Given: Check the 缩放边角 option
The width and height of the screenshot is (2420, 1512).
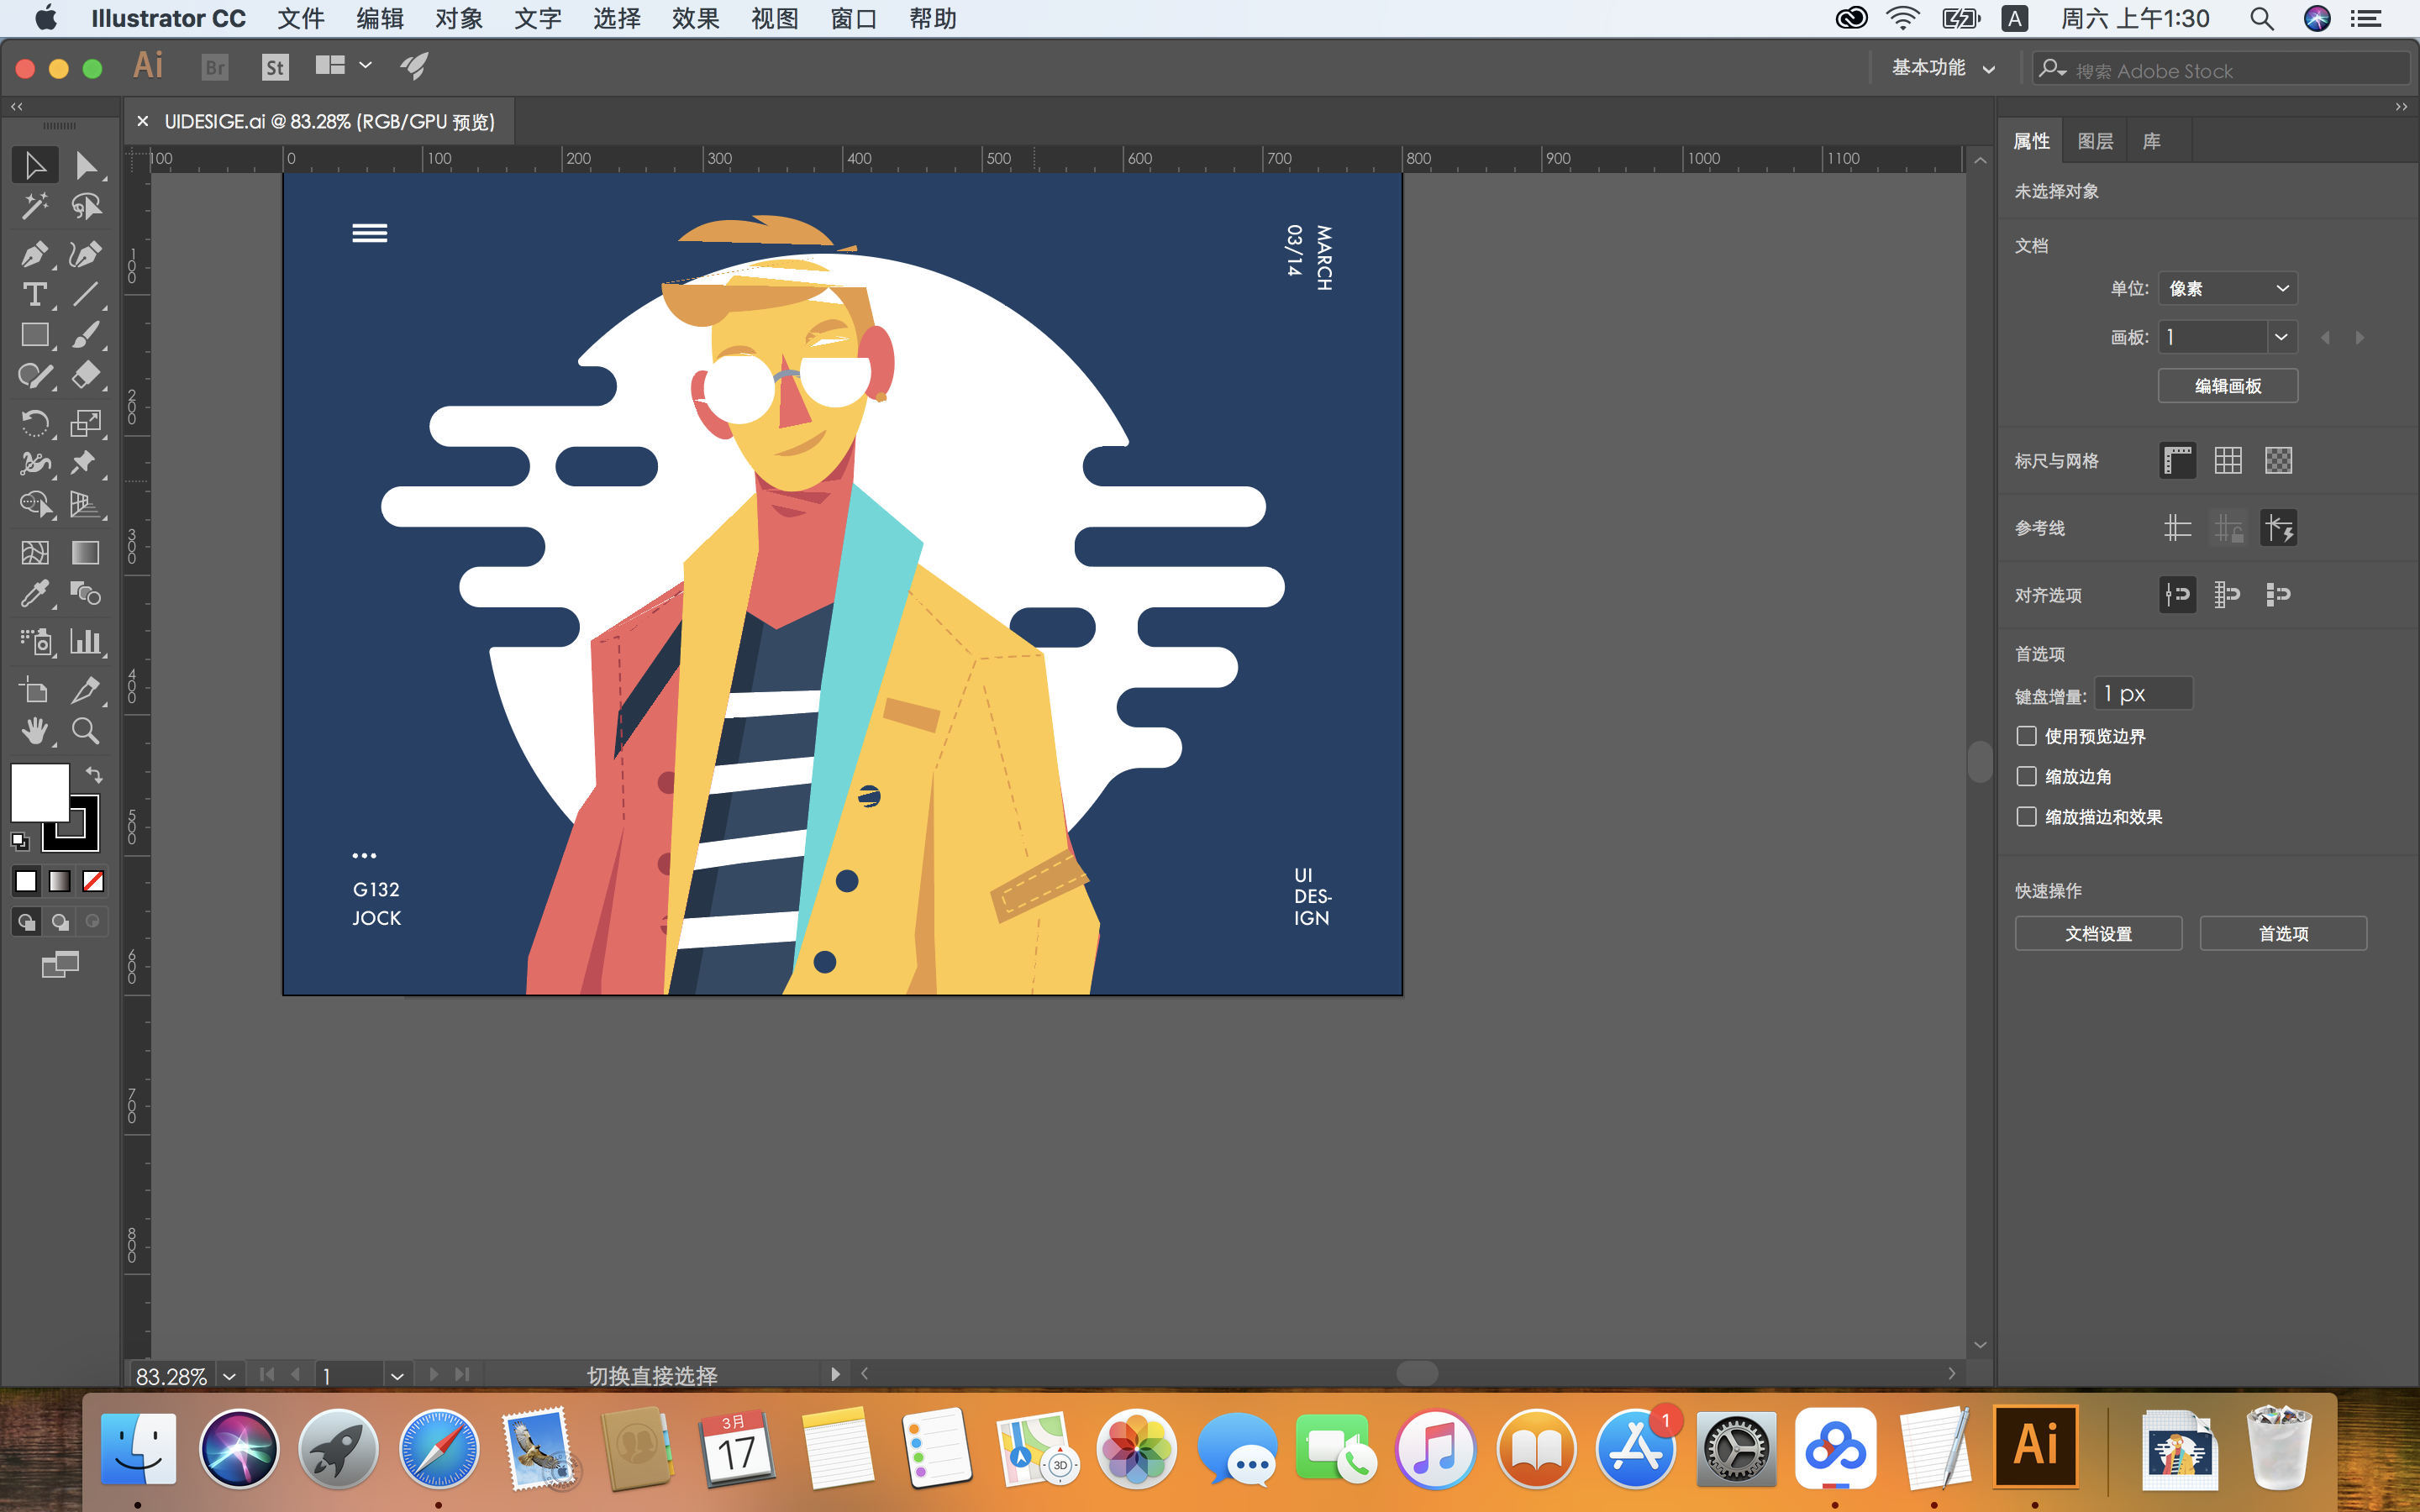Looking at the screenshot, I should (2026, 776).
